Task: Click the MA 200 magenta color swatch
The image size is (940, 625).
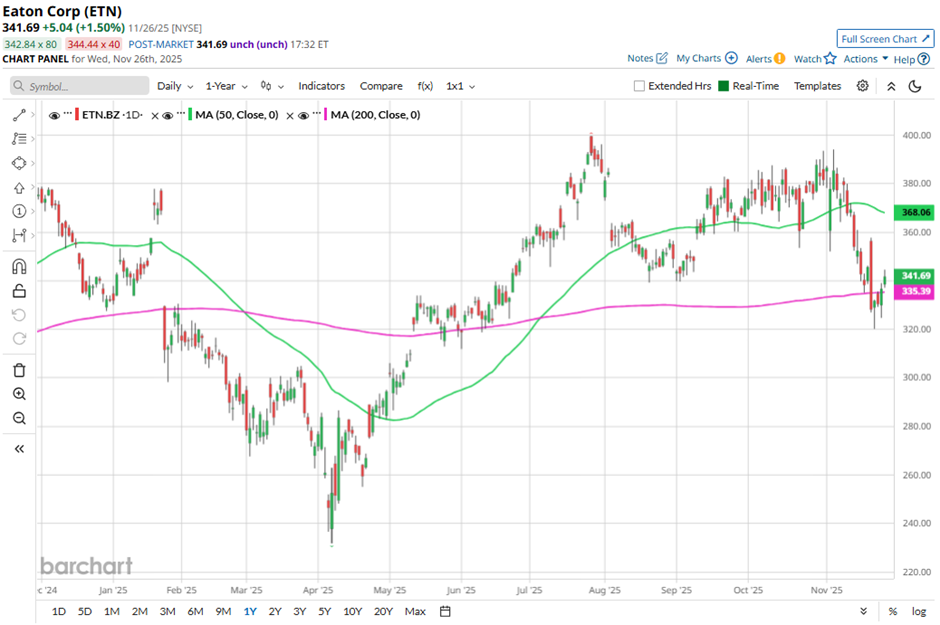Action: click(x=325, y=115)
